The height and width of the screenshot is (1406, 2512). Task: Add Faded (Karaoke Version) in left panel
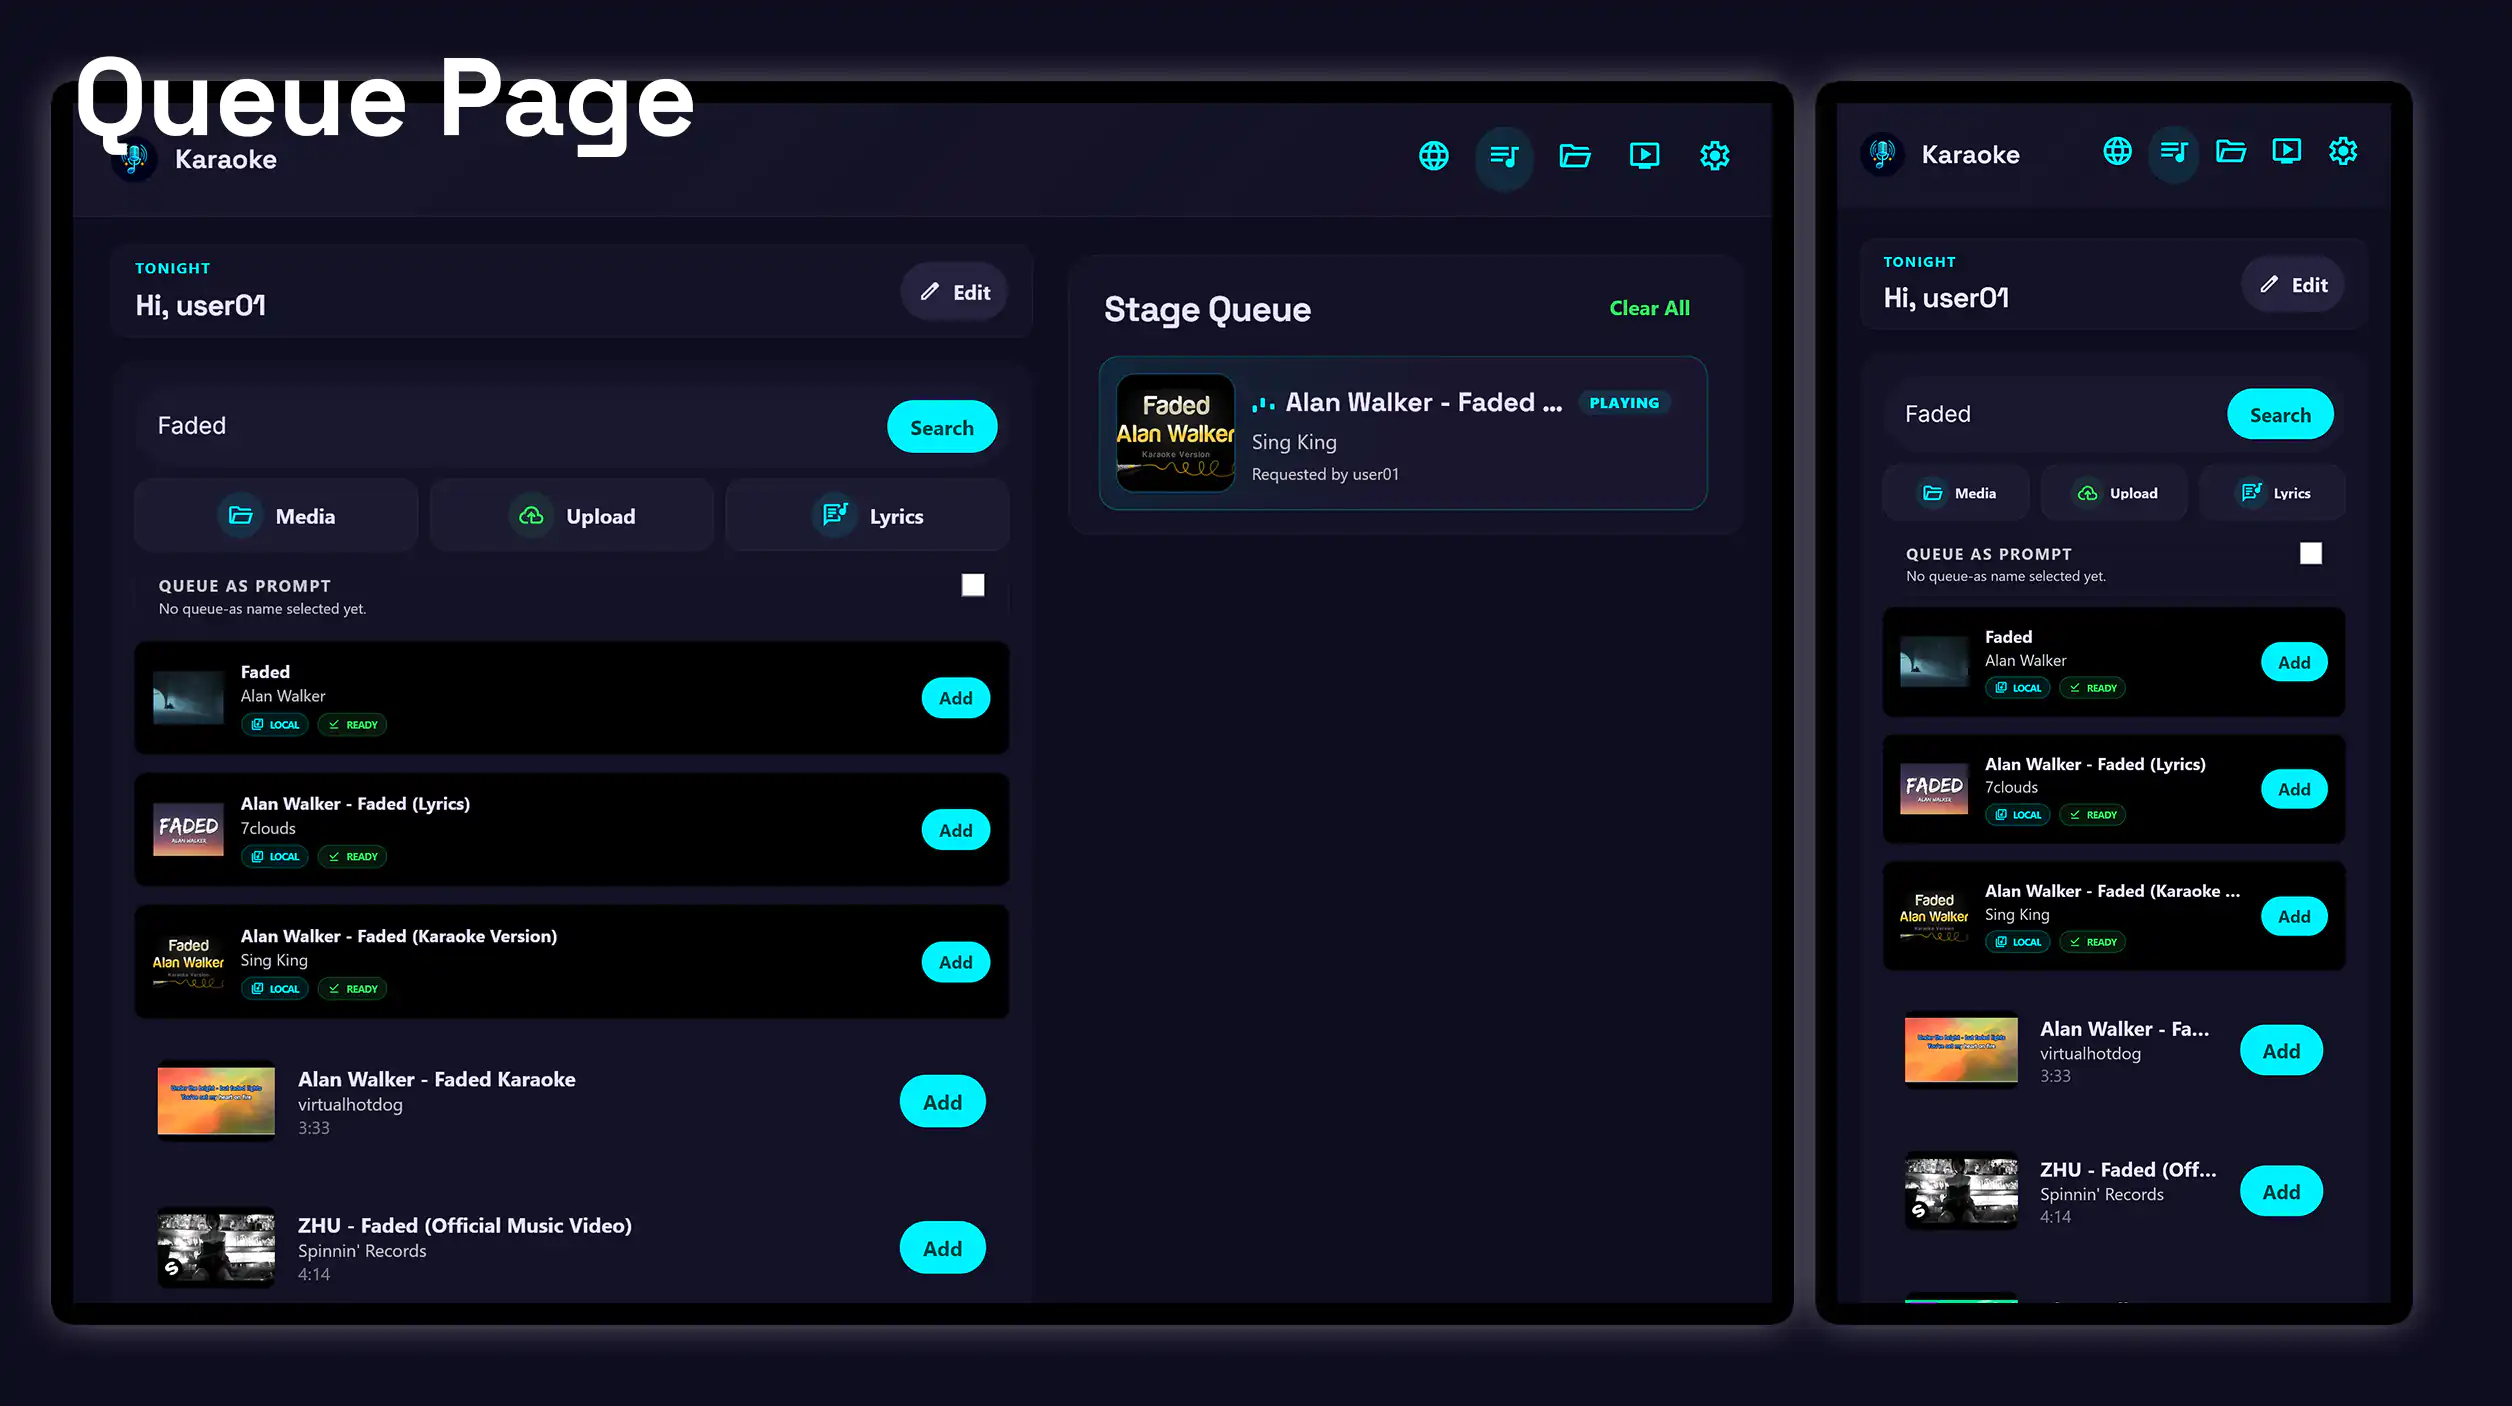(956, 962)
